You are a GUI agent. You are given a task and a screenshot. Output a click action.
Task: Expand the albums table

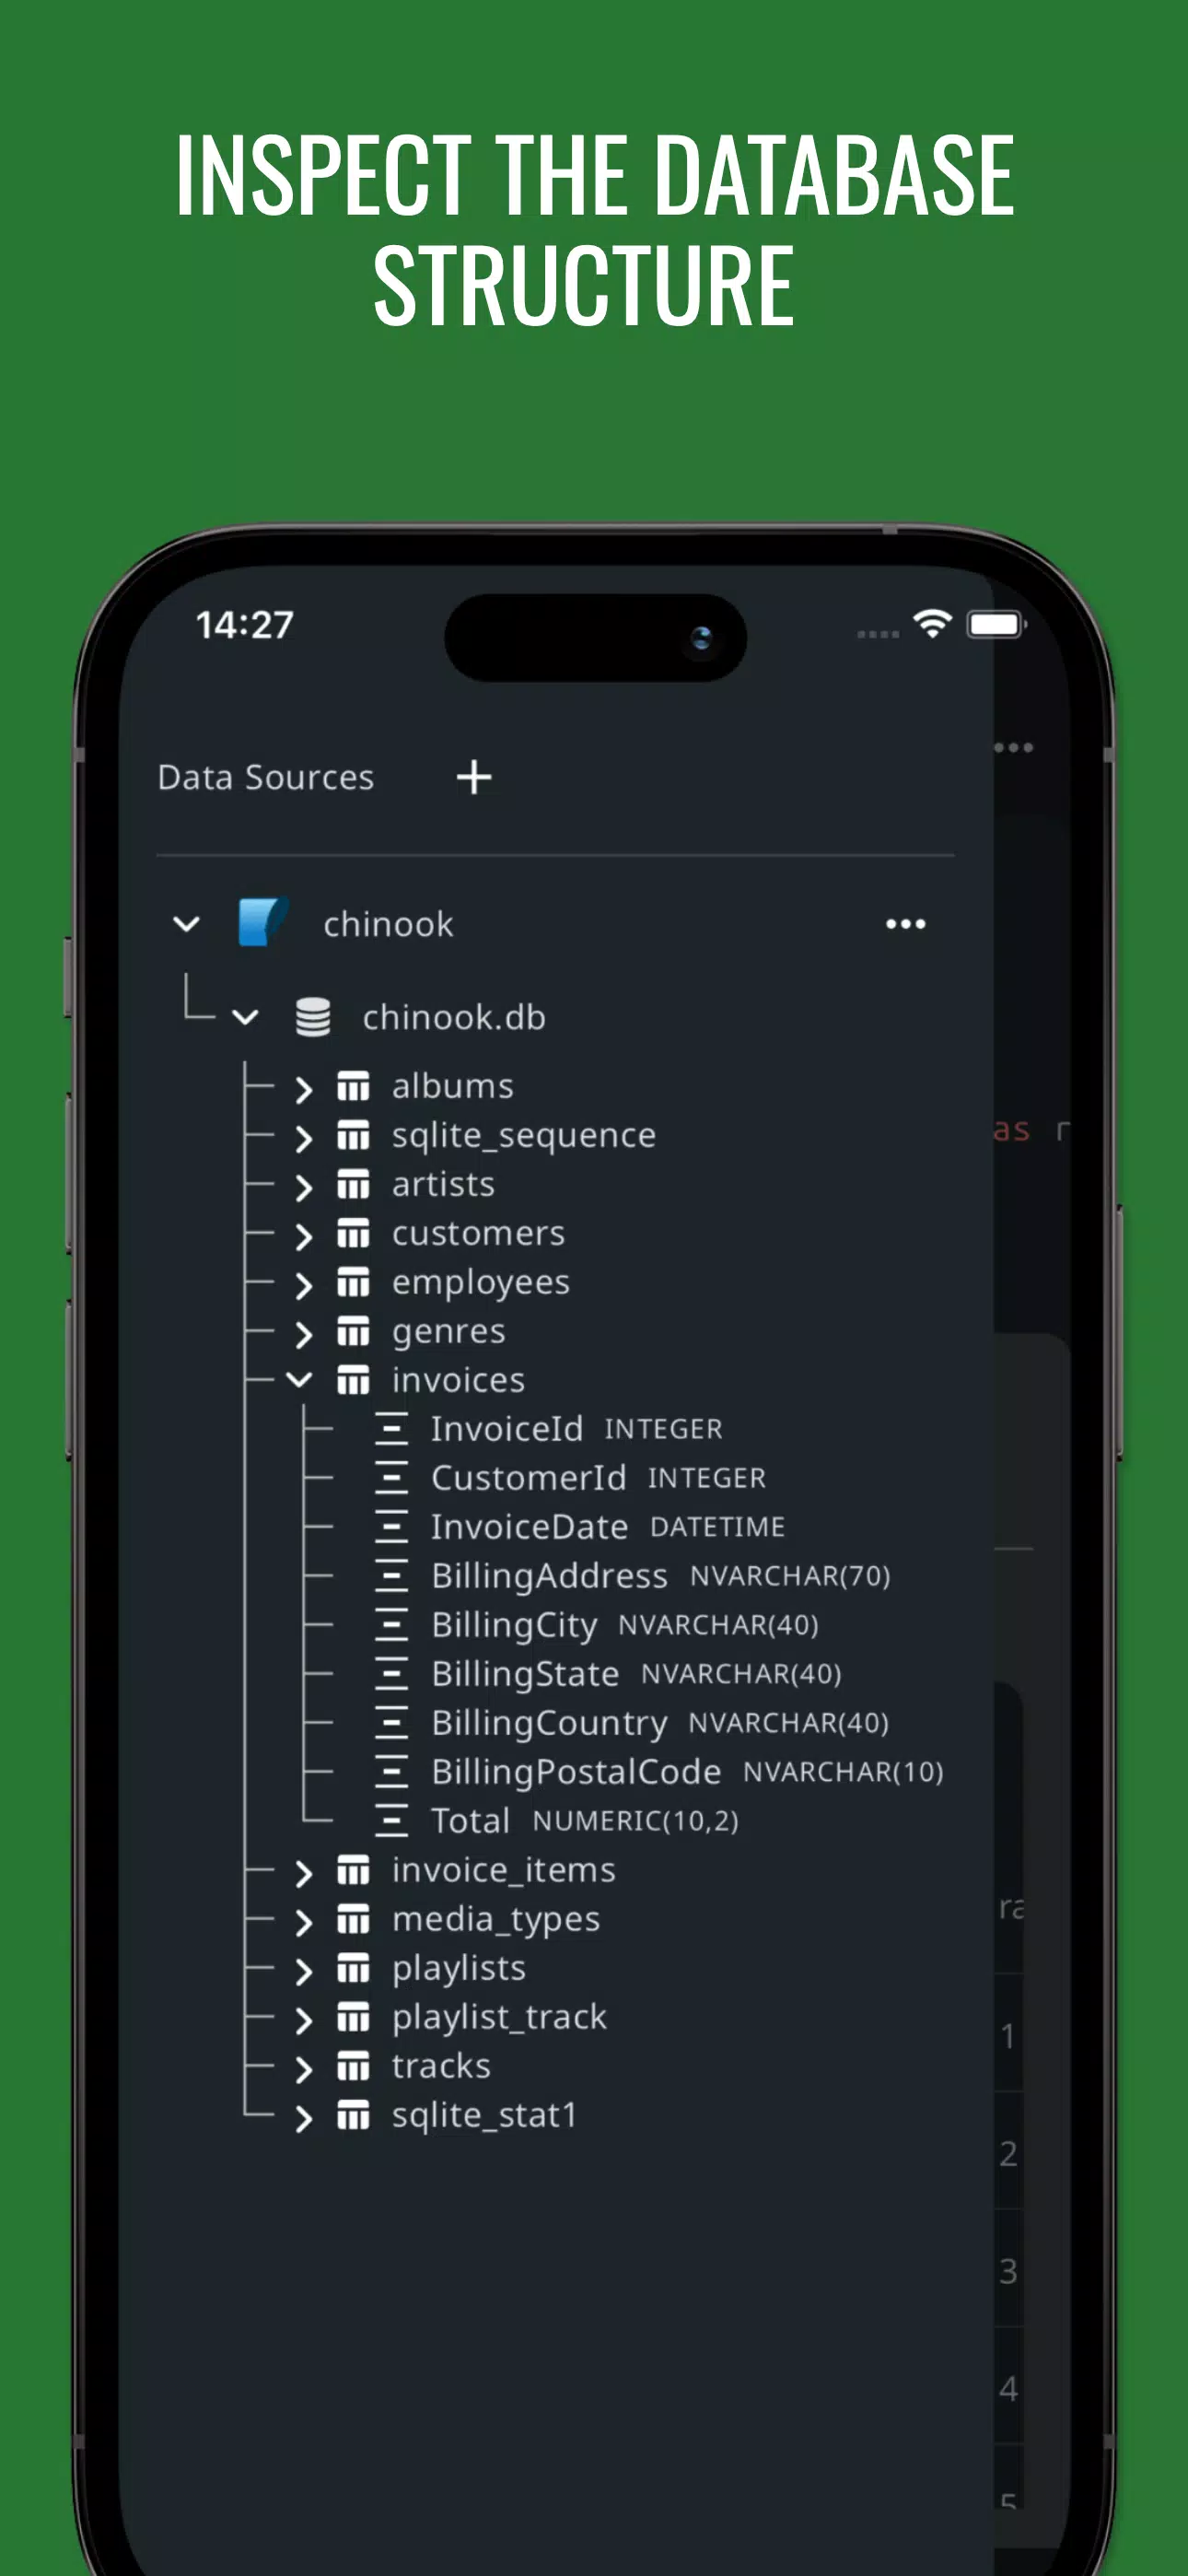tap(303, 1089)
